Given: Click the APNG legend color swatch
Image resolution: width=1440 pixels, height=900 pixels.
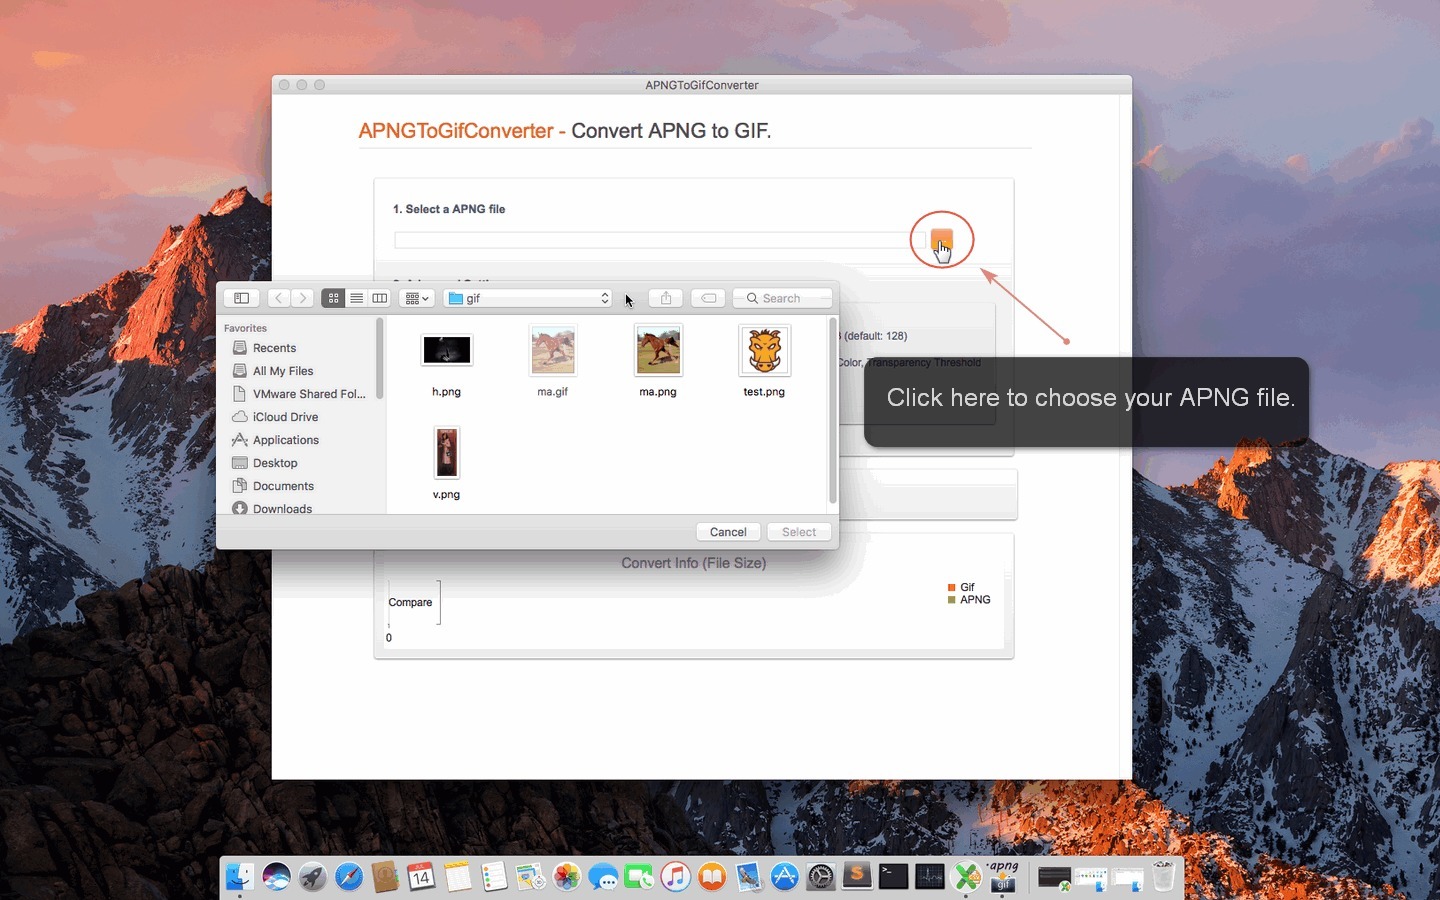Looking at the screenshot, I should pyautogui.click(x=952, y=600).
